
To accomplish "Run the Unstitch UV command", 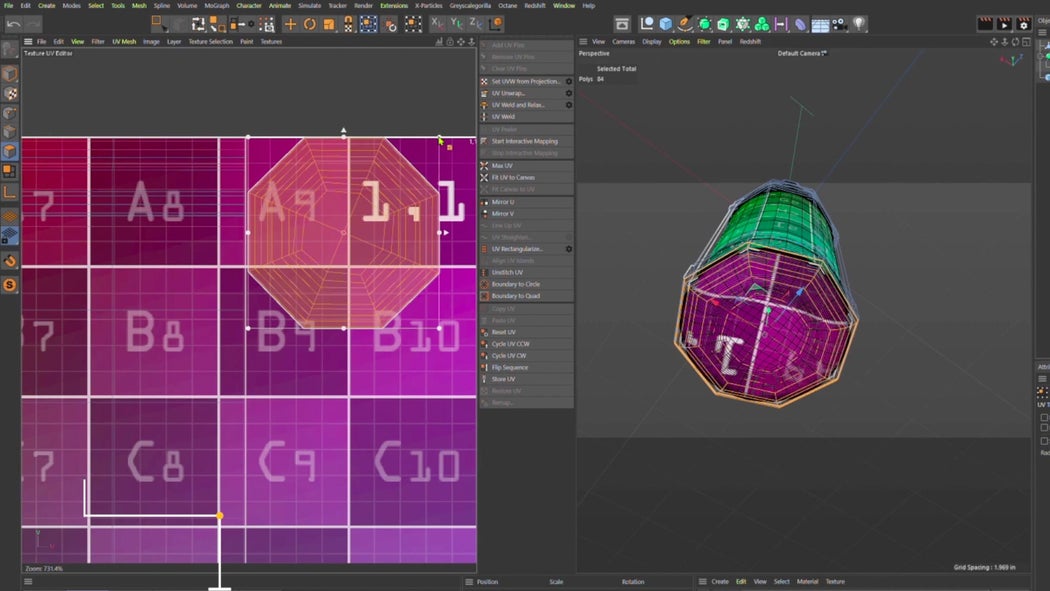I will click(x=510, y=272).
